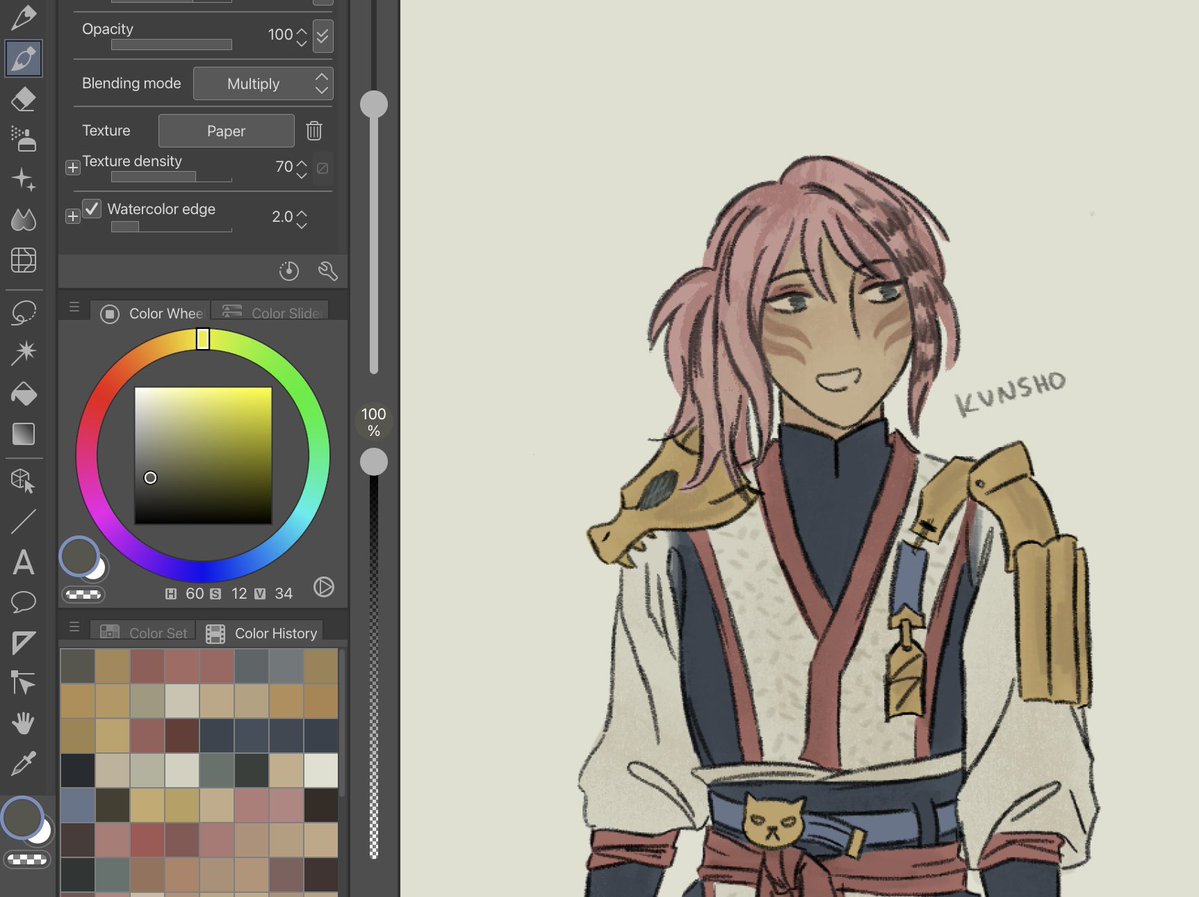Viewport: 1199px width, 897px height.
Task: Switch to the Color Set tab
Action: coord(144,632)
